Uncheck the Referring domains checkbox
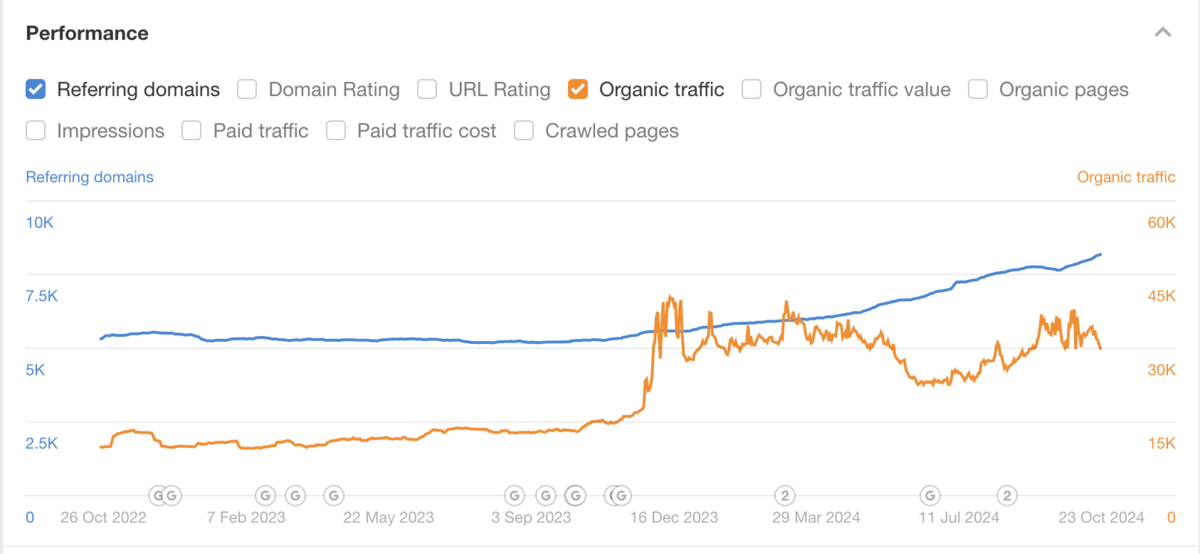 36,90
